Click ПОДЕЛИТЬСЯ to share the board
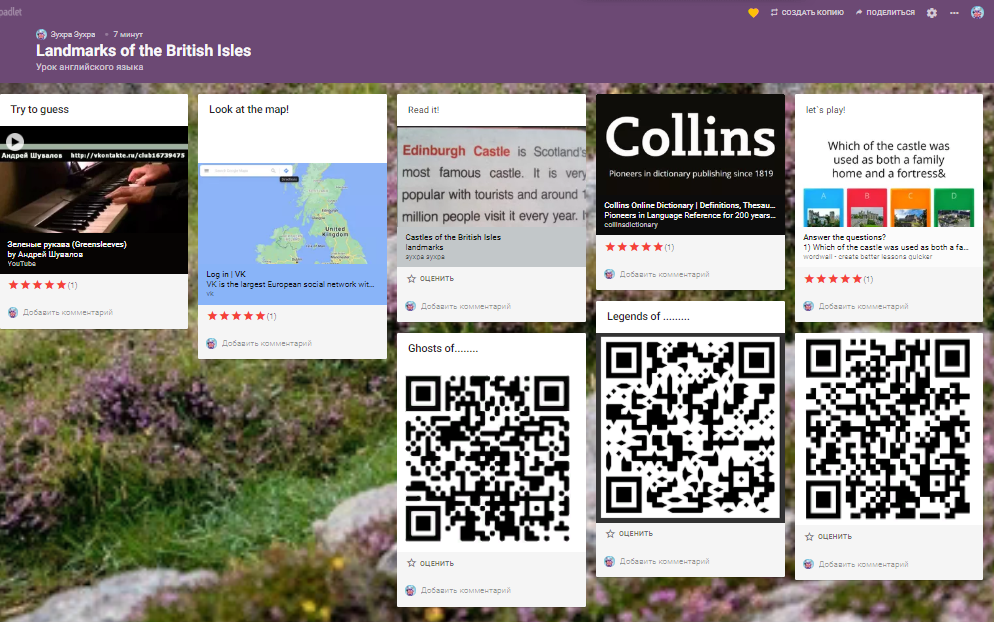The image size is (994, 622). pos(885,12)
